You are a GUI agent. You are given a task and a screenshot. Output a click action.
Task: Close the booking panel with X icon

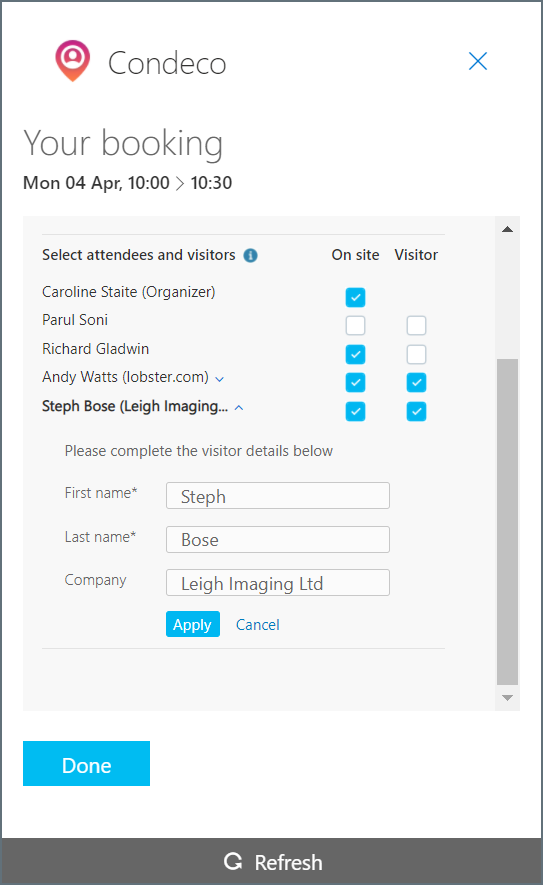(478, 61)
